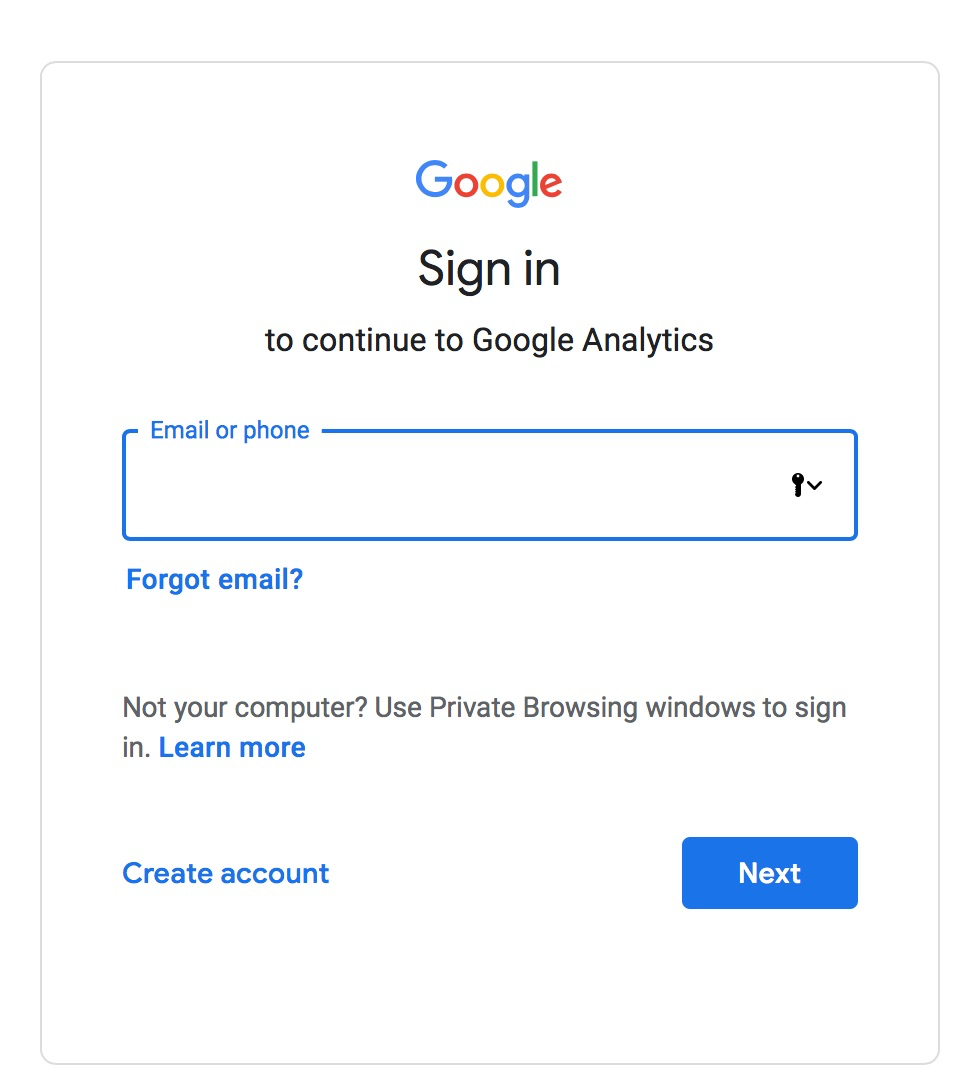Click the Google logo
Viewport: 968px width, 1084px height.
489,182
